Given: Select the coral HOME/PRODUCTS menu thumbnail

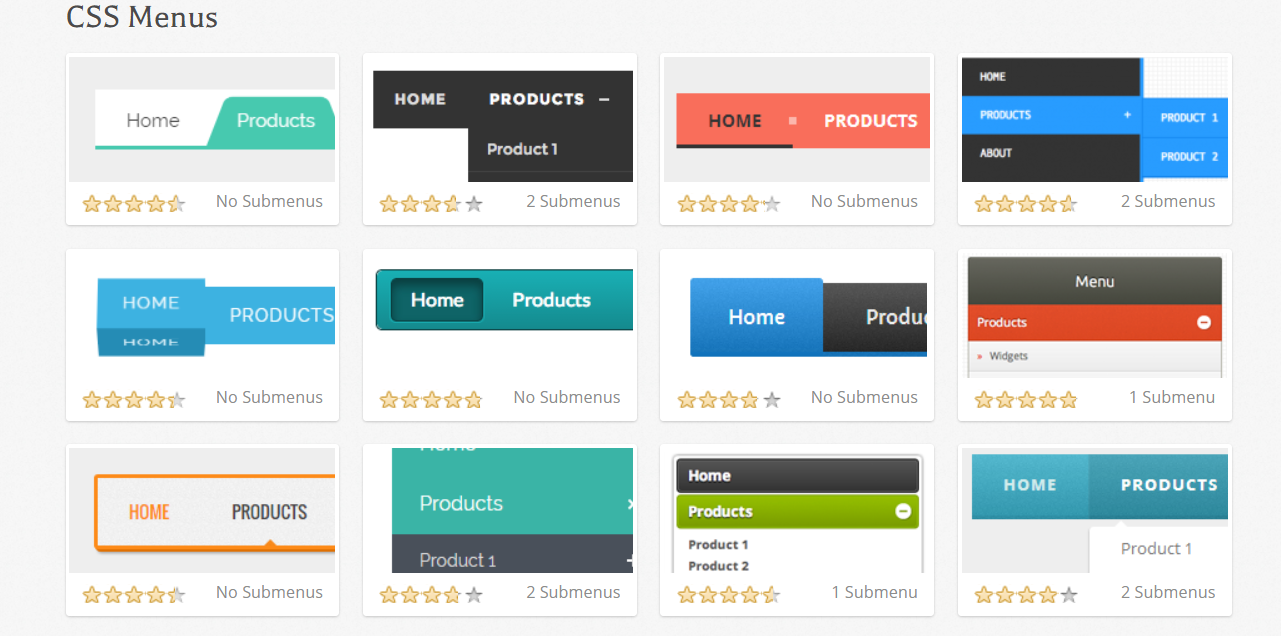Looking at the screenshot, I should pyautogui.click(x=797, y=120).
